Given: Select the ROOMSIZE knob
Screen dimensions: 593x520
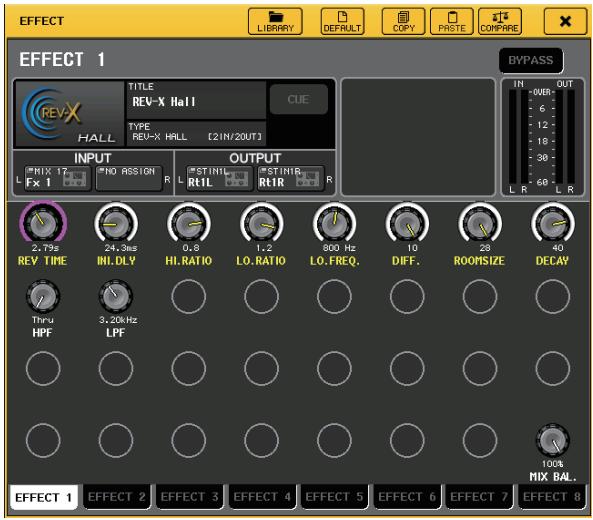Looking at the screenshot, I should [480, 223].
